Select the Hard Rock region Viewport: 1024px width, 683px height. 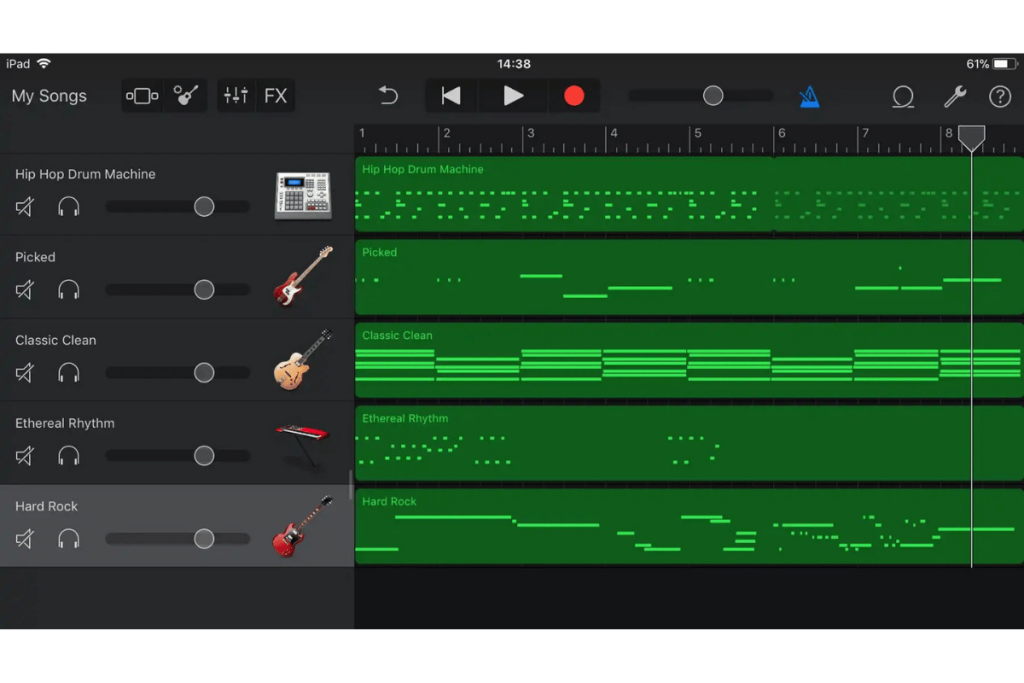[689, 526]
